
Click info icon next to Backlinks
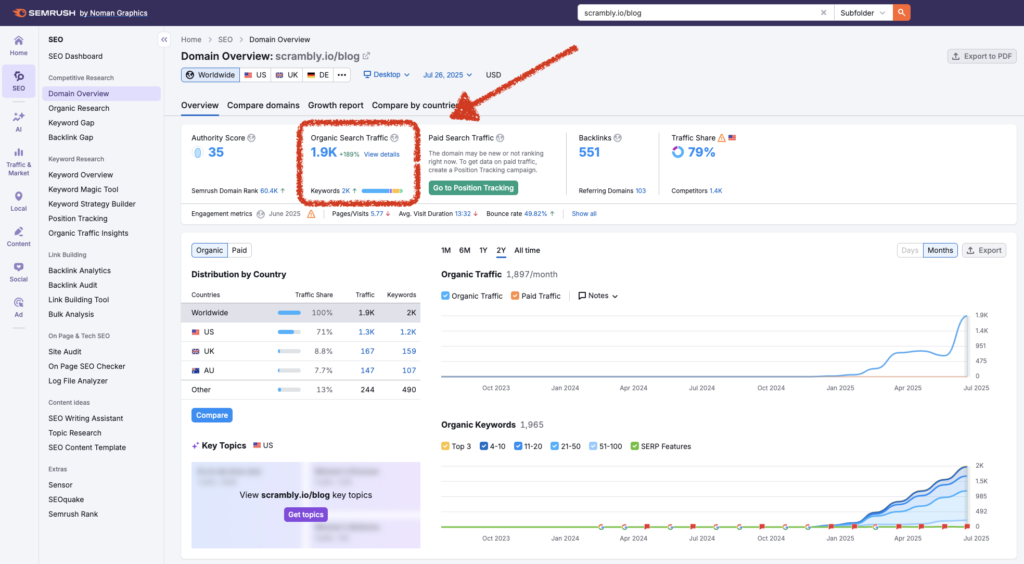[x=618, y=138]
